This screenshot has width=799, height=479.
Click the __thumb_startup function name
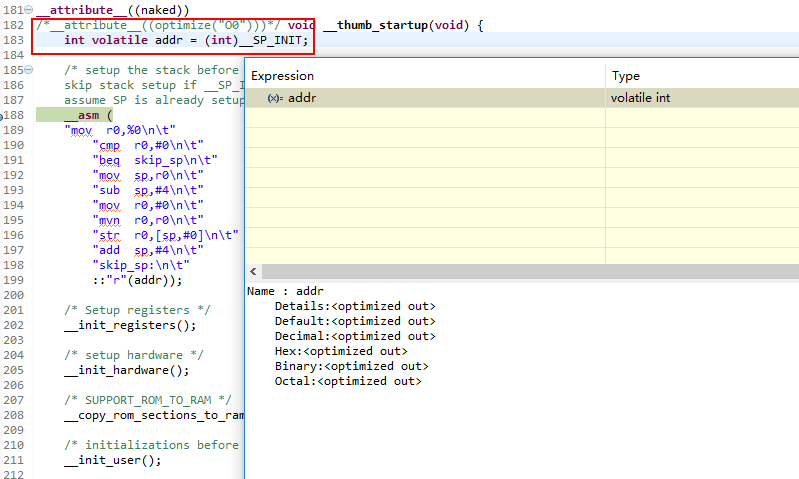376,25
